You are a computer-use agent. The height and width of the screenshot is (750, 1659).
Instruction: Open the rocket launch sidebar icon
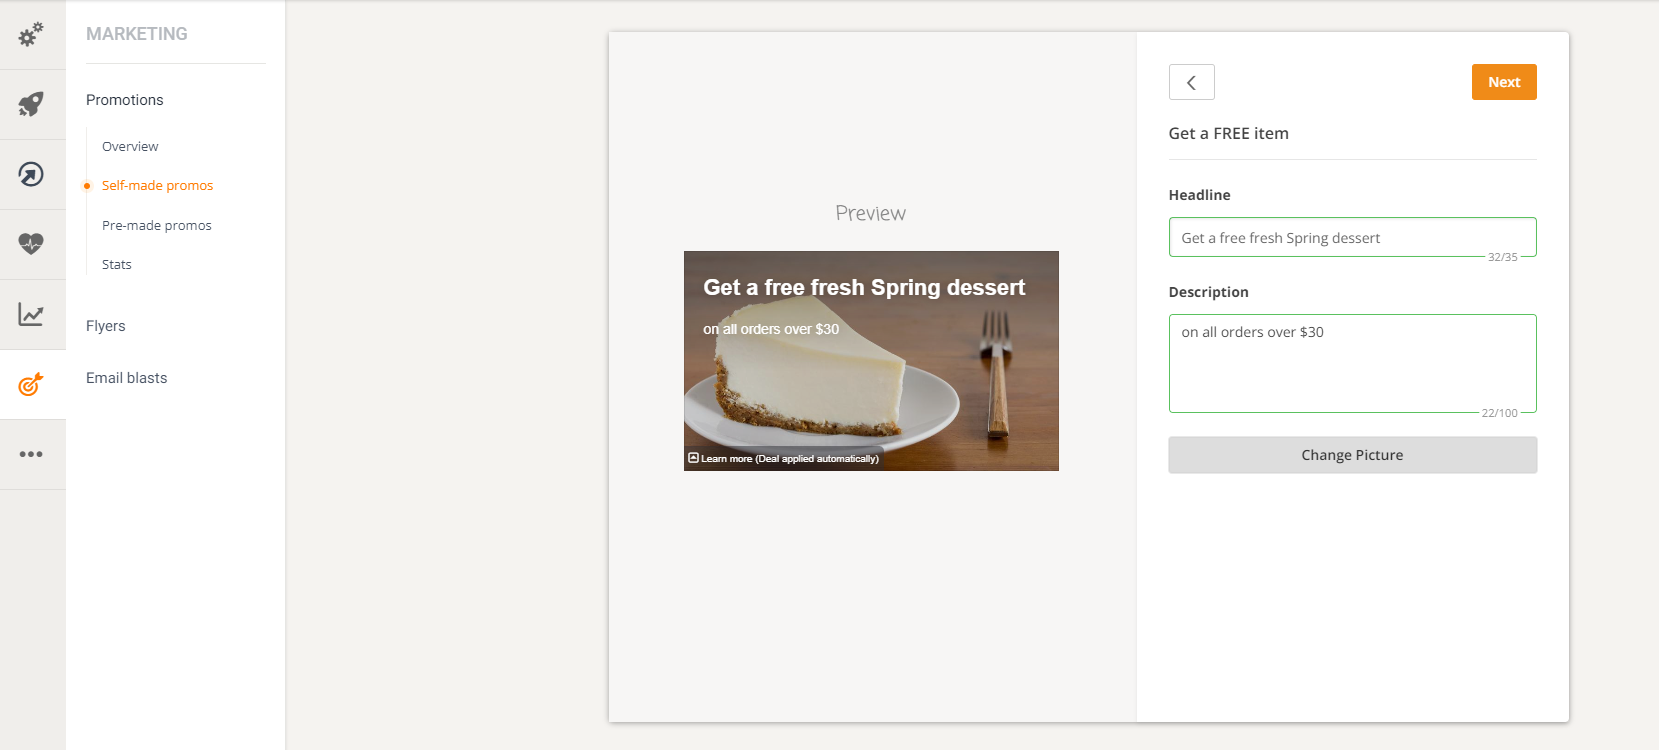pos(31,104)
